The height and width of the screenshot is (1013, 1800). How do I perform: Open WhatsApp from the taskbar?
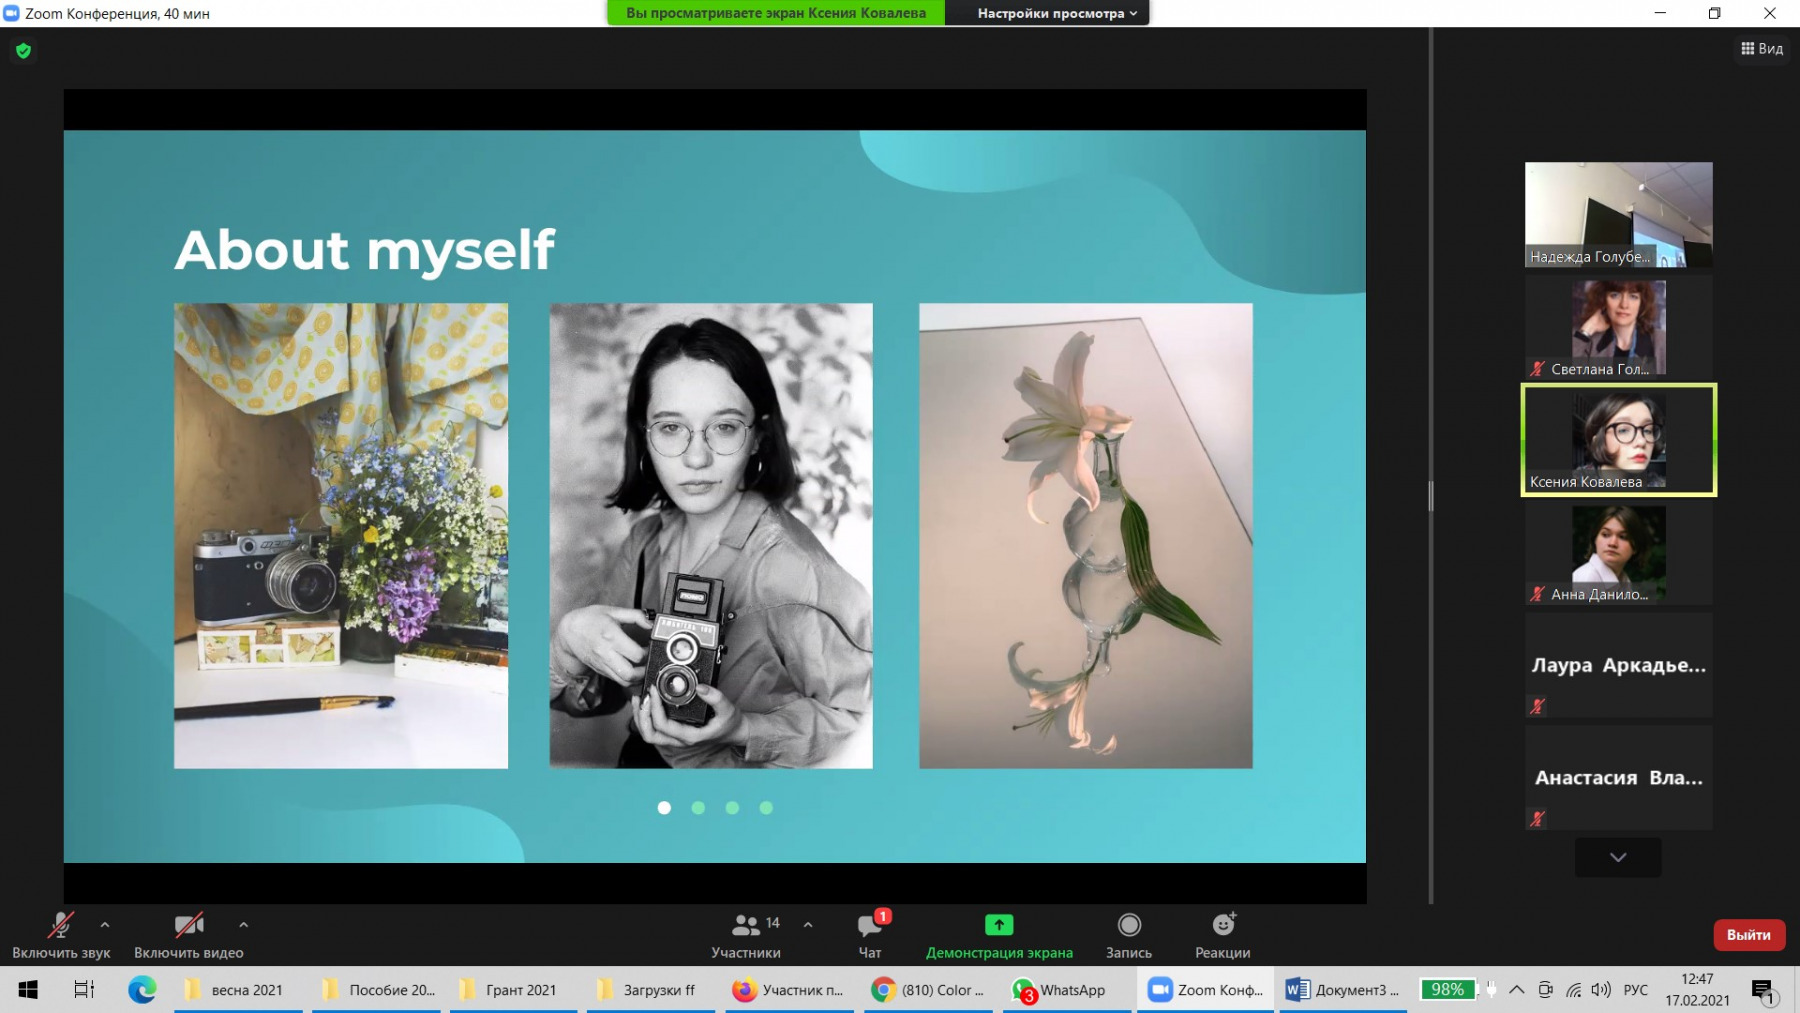1060,990
